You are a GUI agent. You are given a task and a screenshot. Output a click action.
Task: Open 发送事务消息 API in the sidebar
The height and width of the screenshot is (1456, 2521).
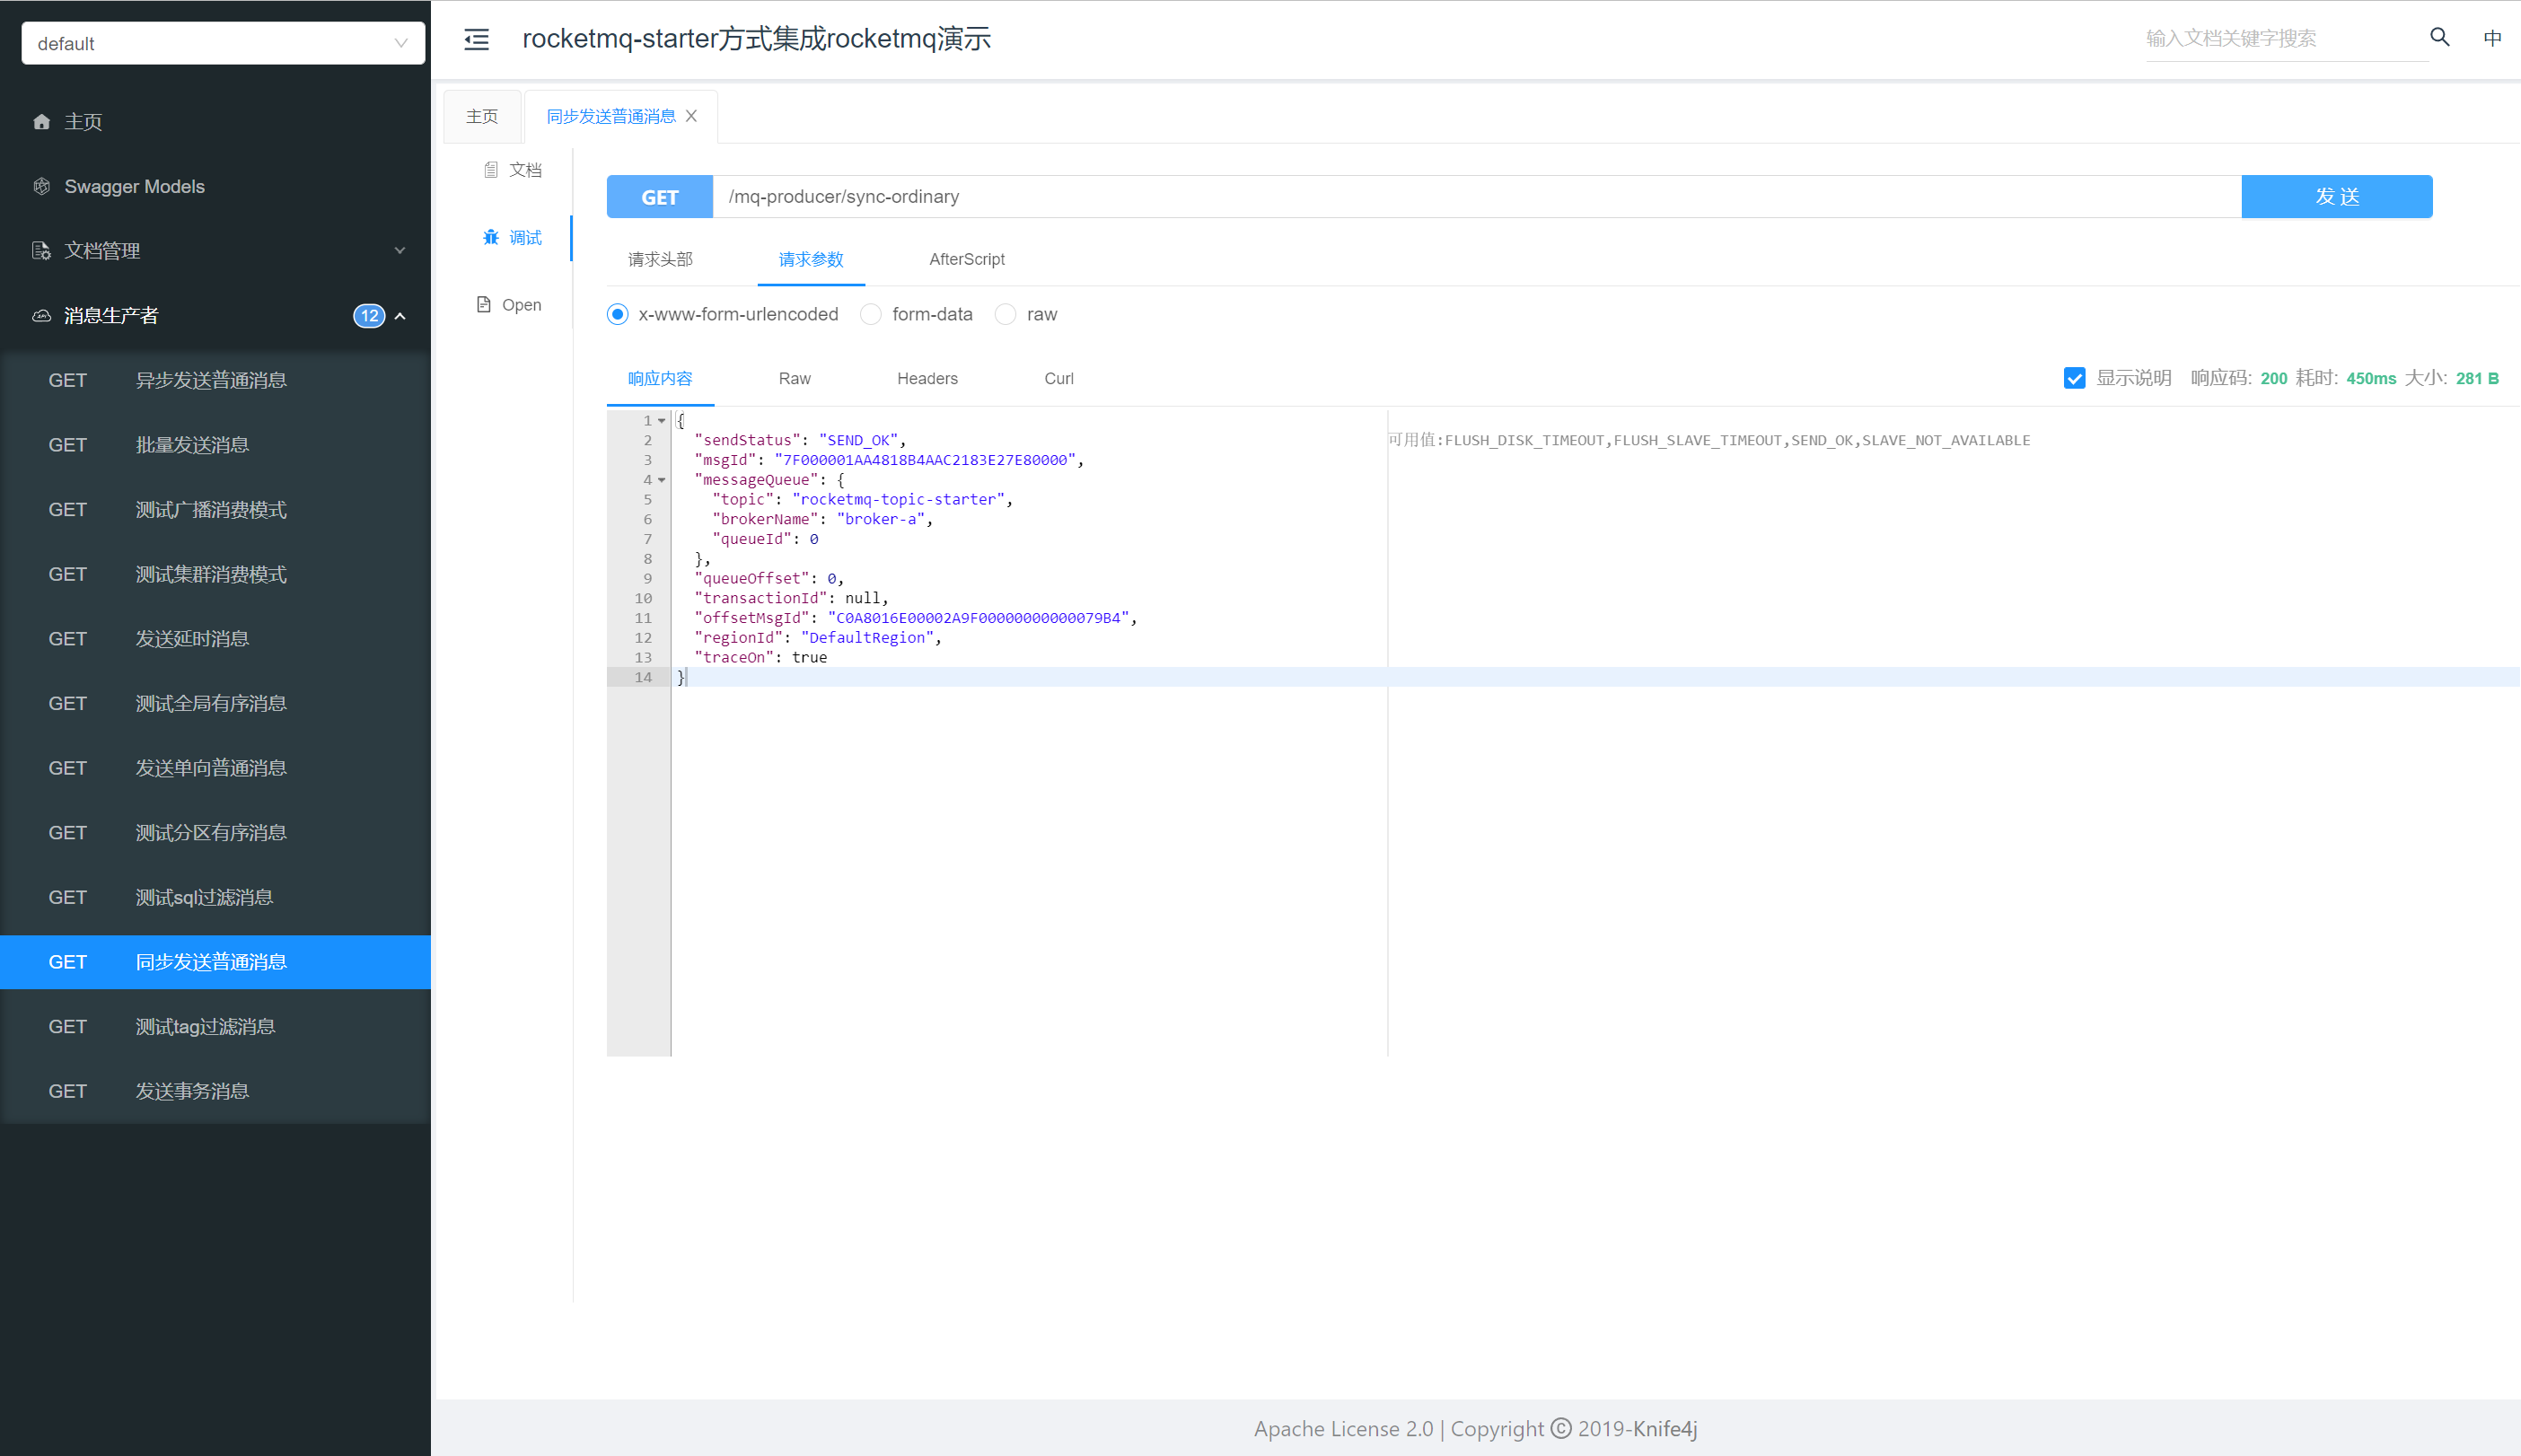pyautogui.click(x=192, y=1091)
